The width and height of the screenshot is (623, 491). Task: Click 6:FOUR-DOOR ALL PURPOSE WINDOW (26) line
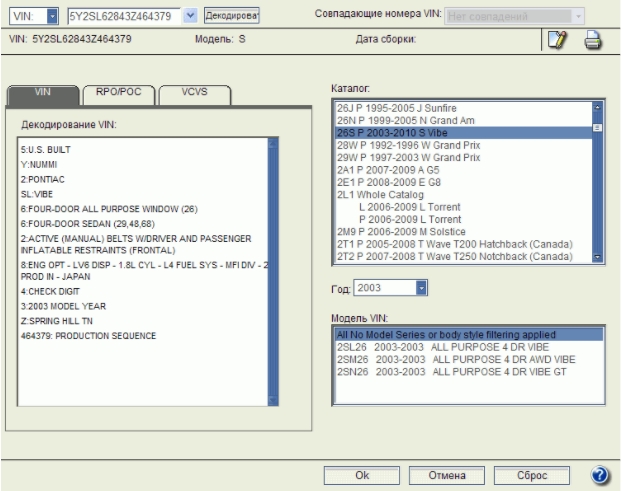pyautogui.click(x=109, y=209)
